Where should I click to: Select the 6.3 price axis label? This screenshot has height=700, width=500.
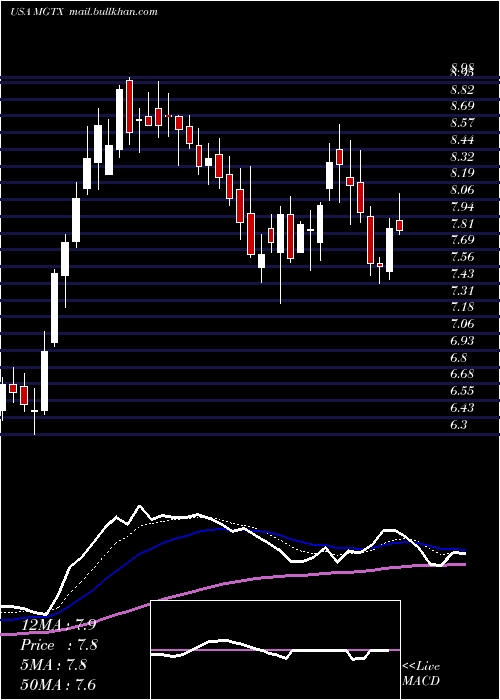pyautogui.click(x=458, y=425)
